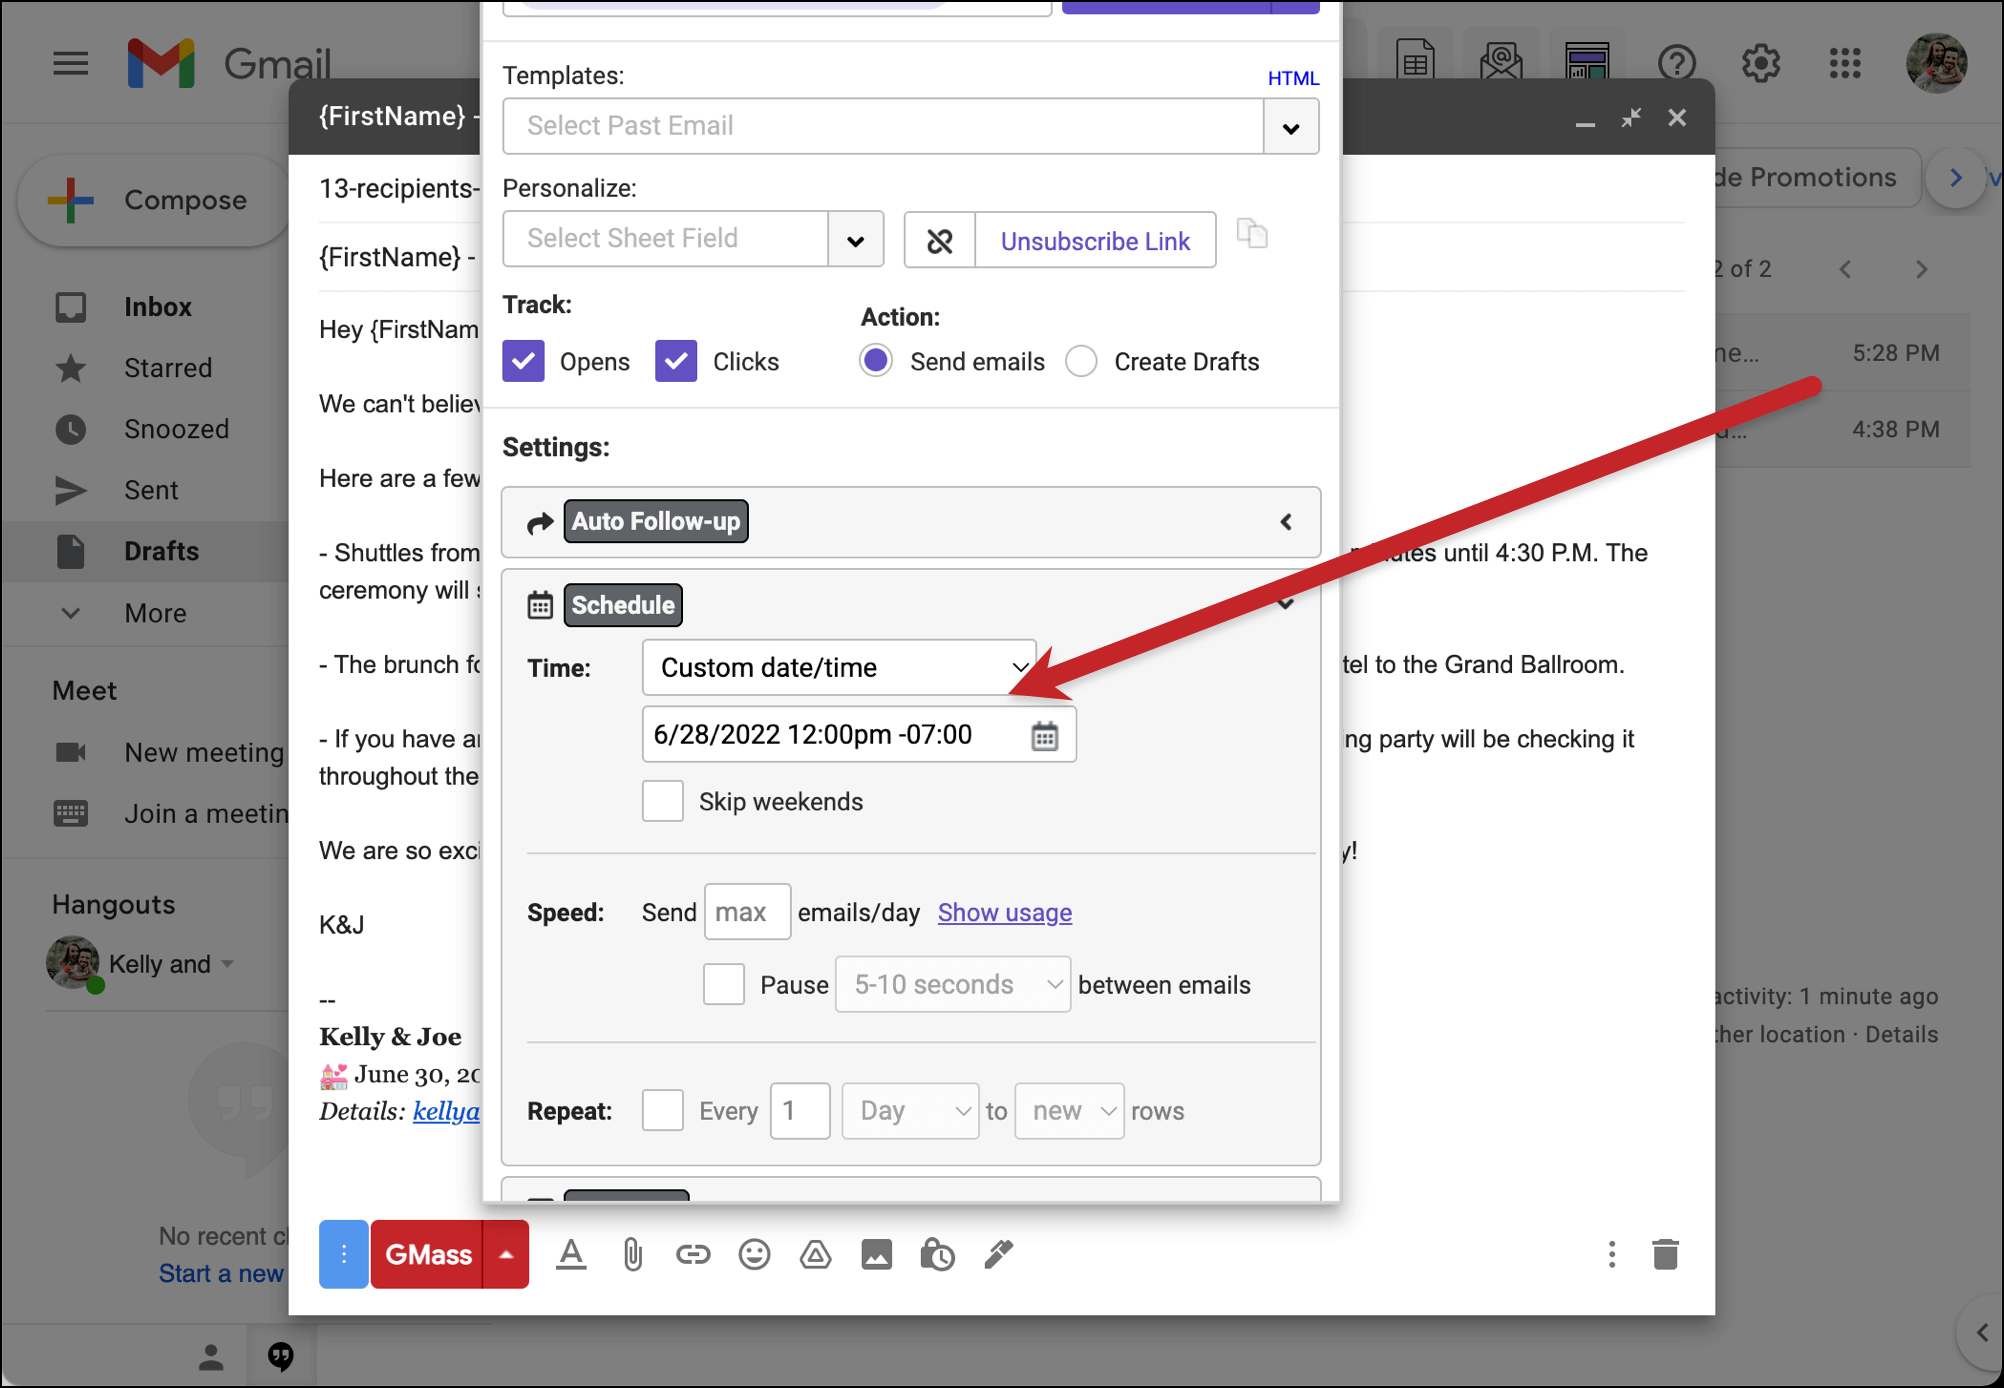This screenshot has width=2004, height=1388.
Task: Uncheck the Opens tracking checkbox
Action: coord(523,361)
